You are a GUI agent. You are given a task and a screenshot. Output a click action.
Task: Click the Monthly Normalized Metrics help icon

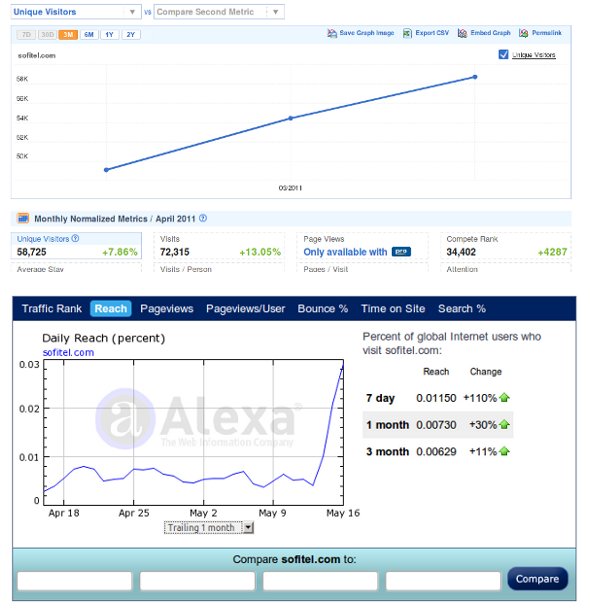[203, 218]
